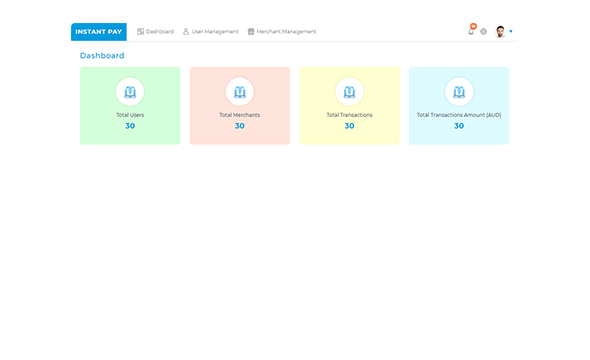Viewport: 590px width, 360px height.
Task: Select the 'Total Users' label
Action: tap(130, 115)
